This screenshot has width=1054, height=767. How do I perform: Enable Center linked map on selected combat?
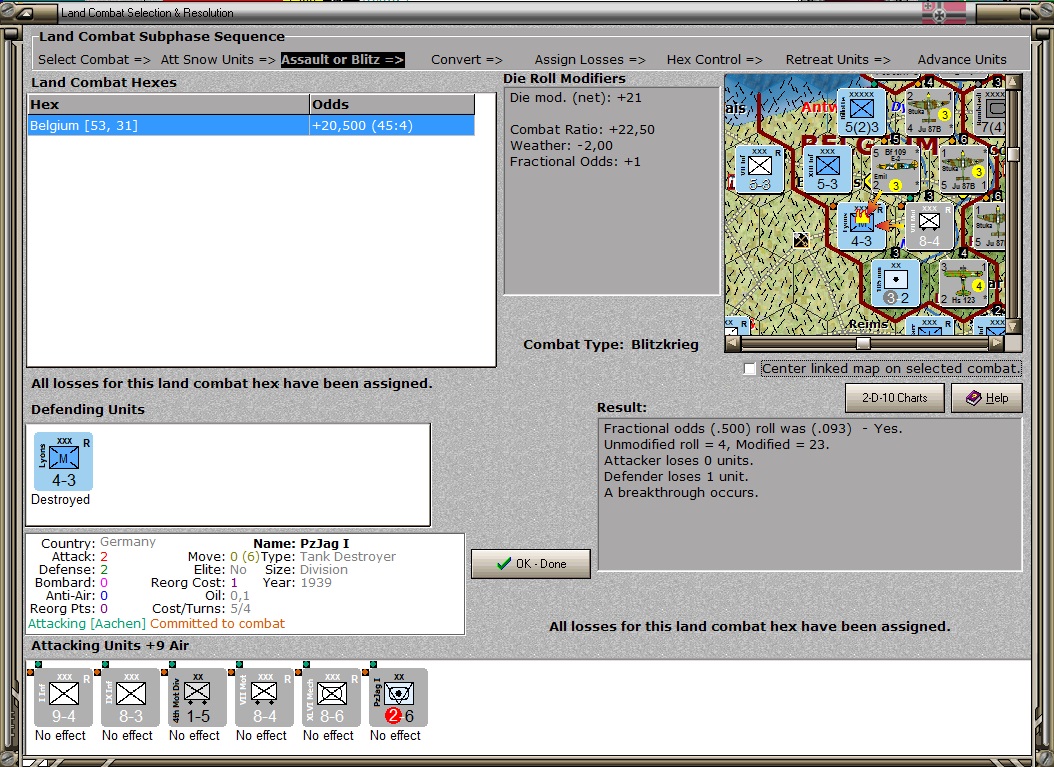coord(749,368)
